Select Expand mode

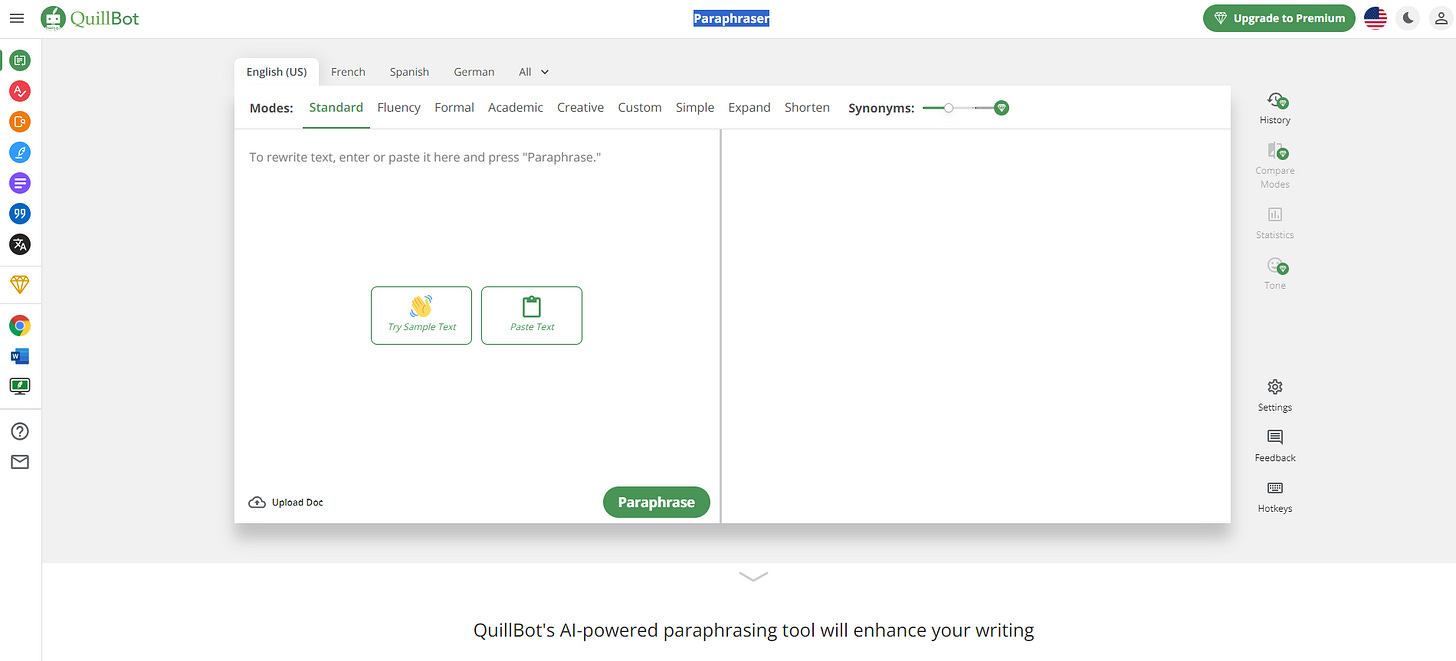click(x=749, y=108)
